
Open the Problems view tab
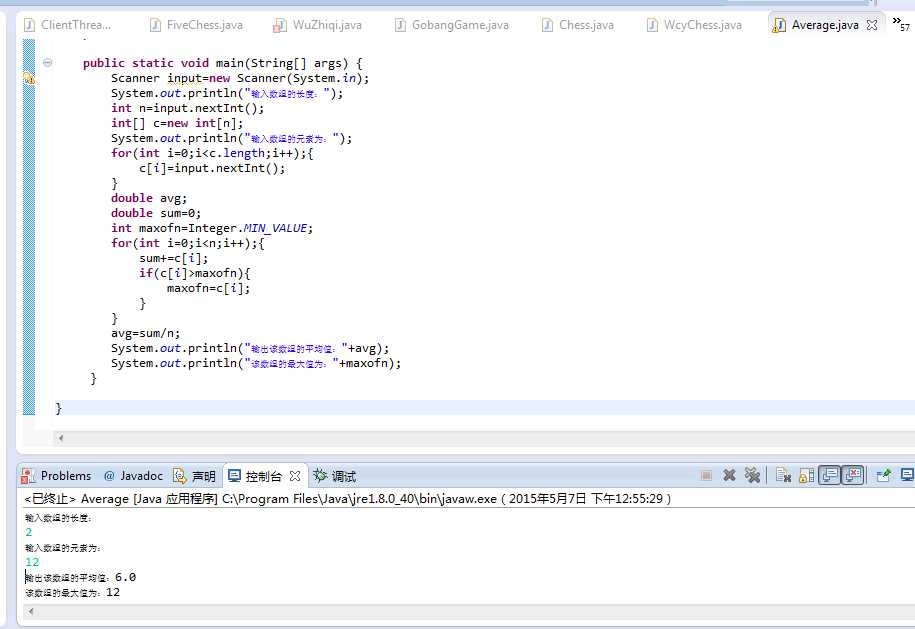56,476
